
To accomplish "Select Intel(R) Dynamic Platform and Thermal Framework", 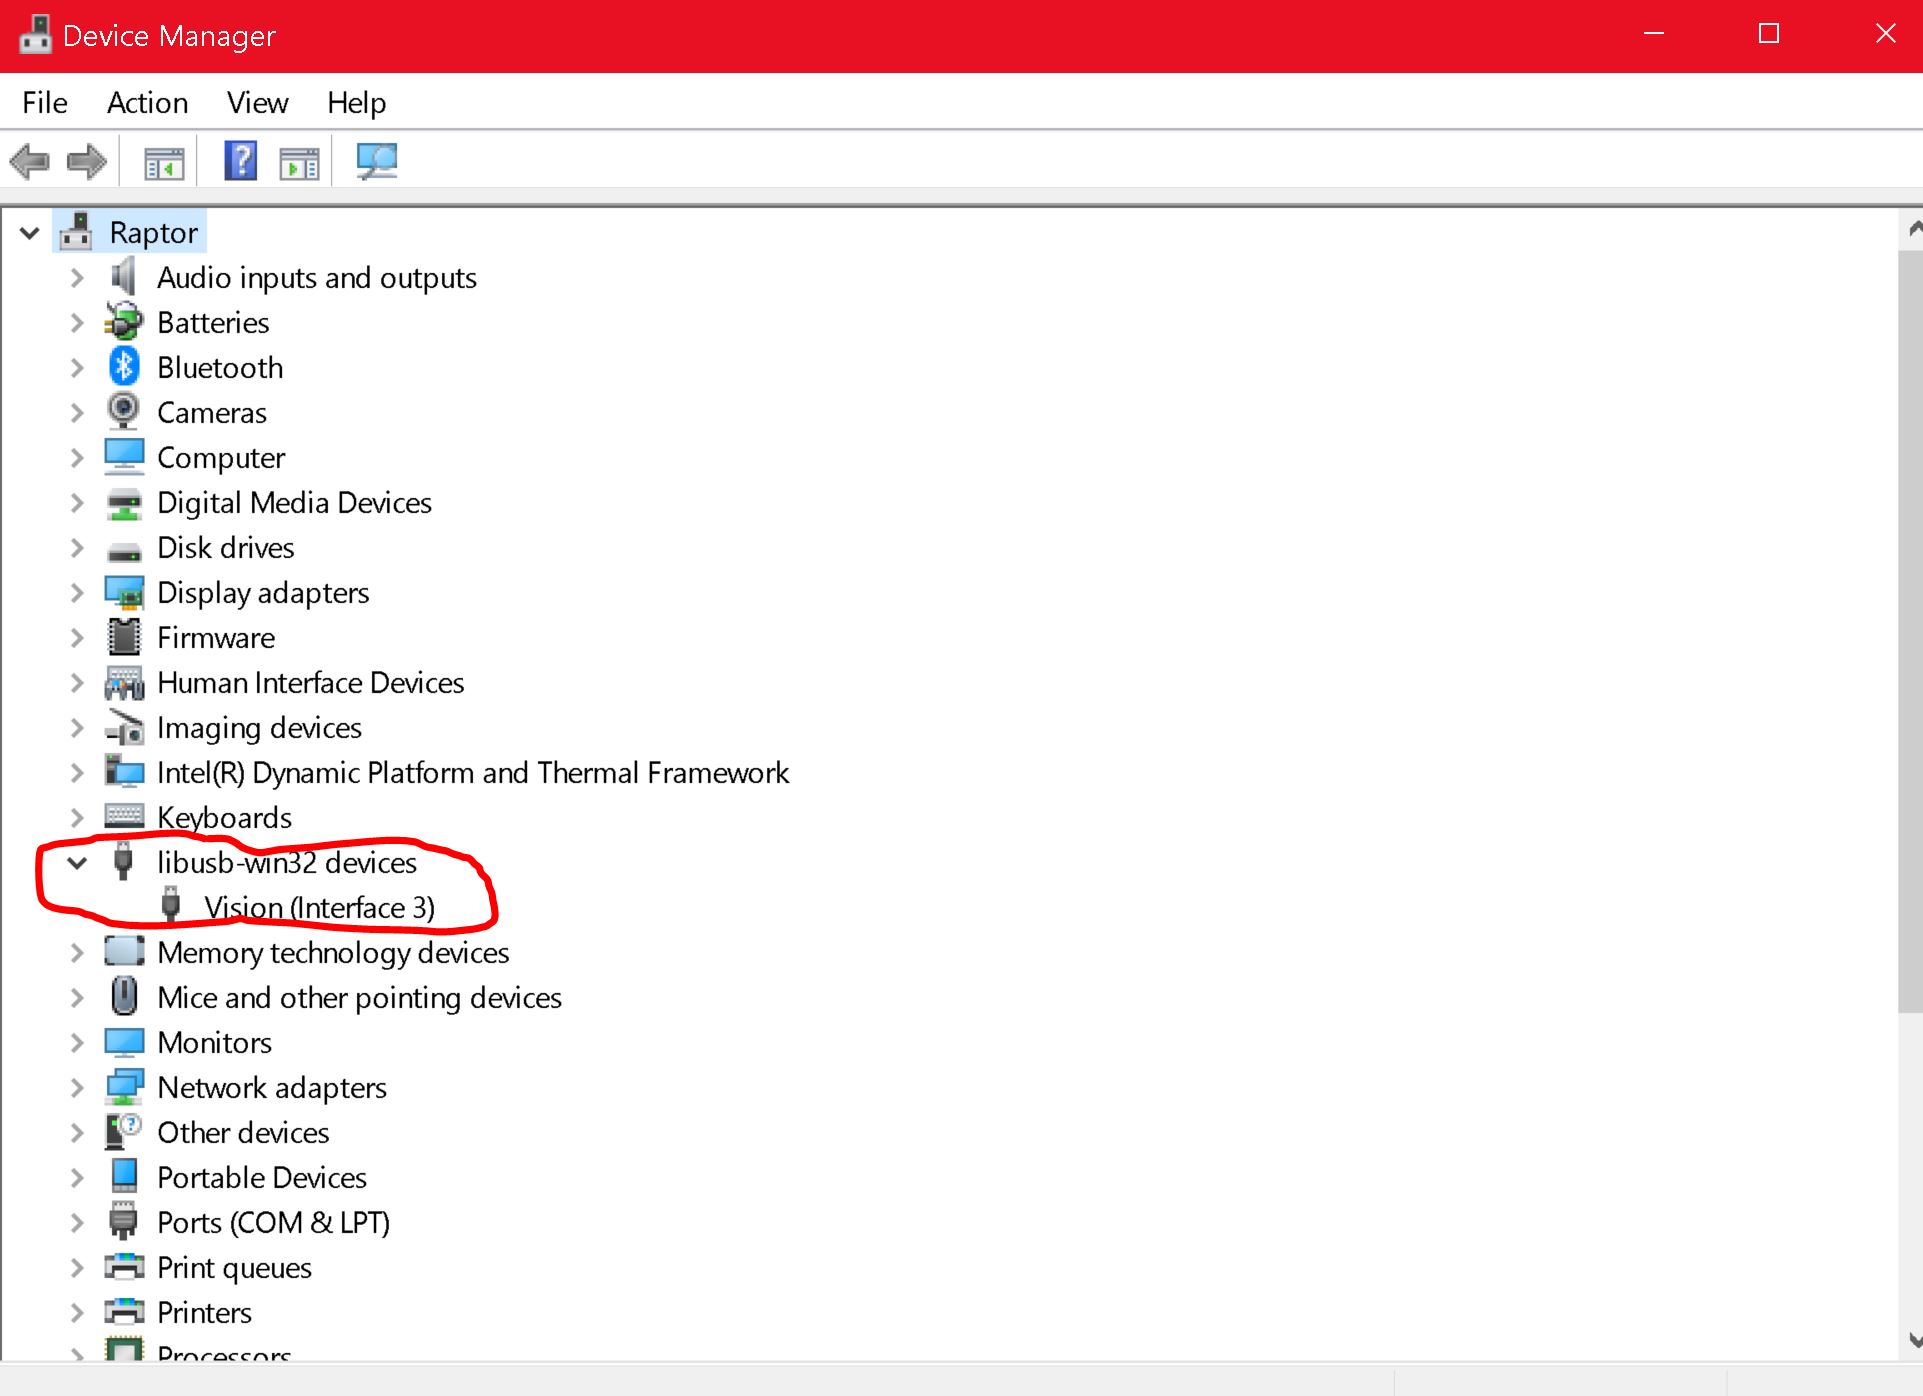I will [x=472, y=772].
